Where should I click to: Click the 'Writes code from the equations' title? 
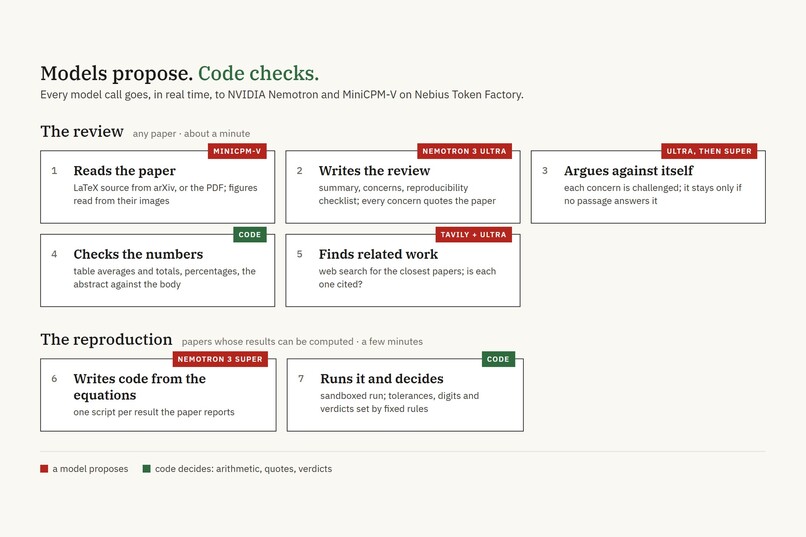click(139, 387)
